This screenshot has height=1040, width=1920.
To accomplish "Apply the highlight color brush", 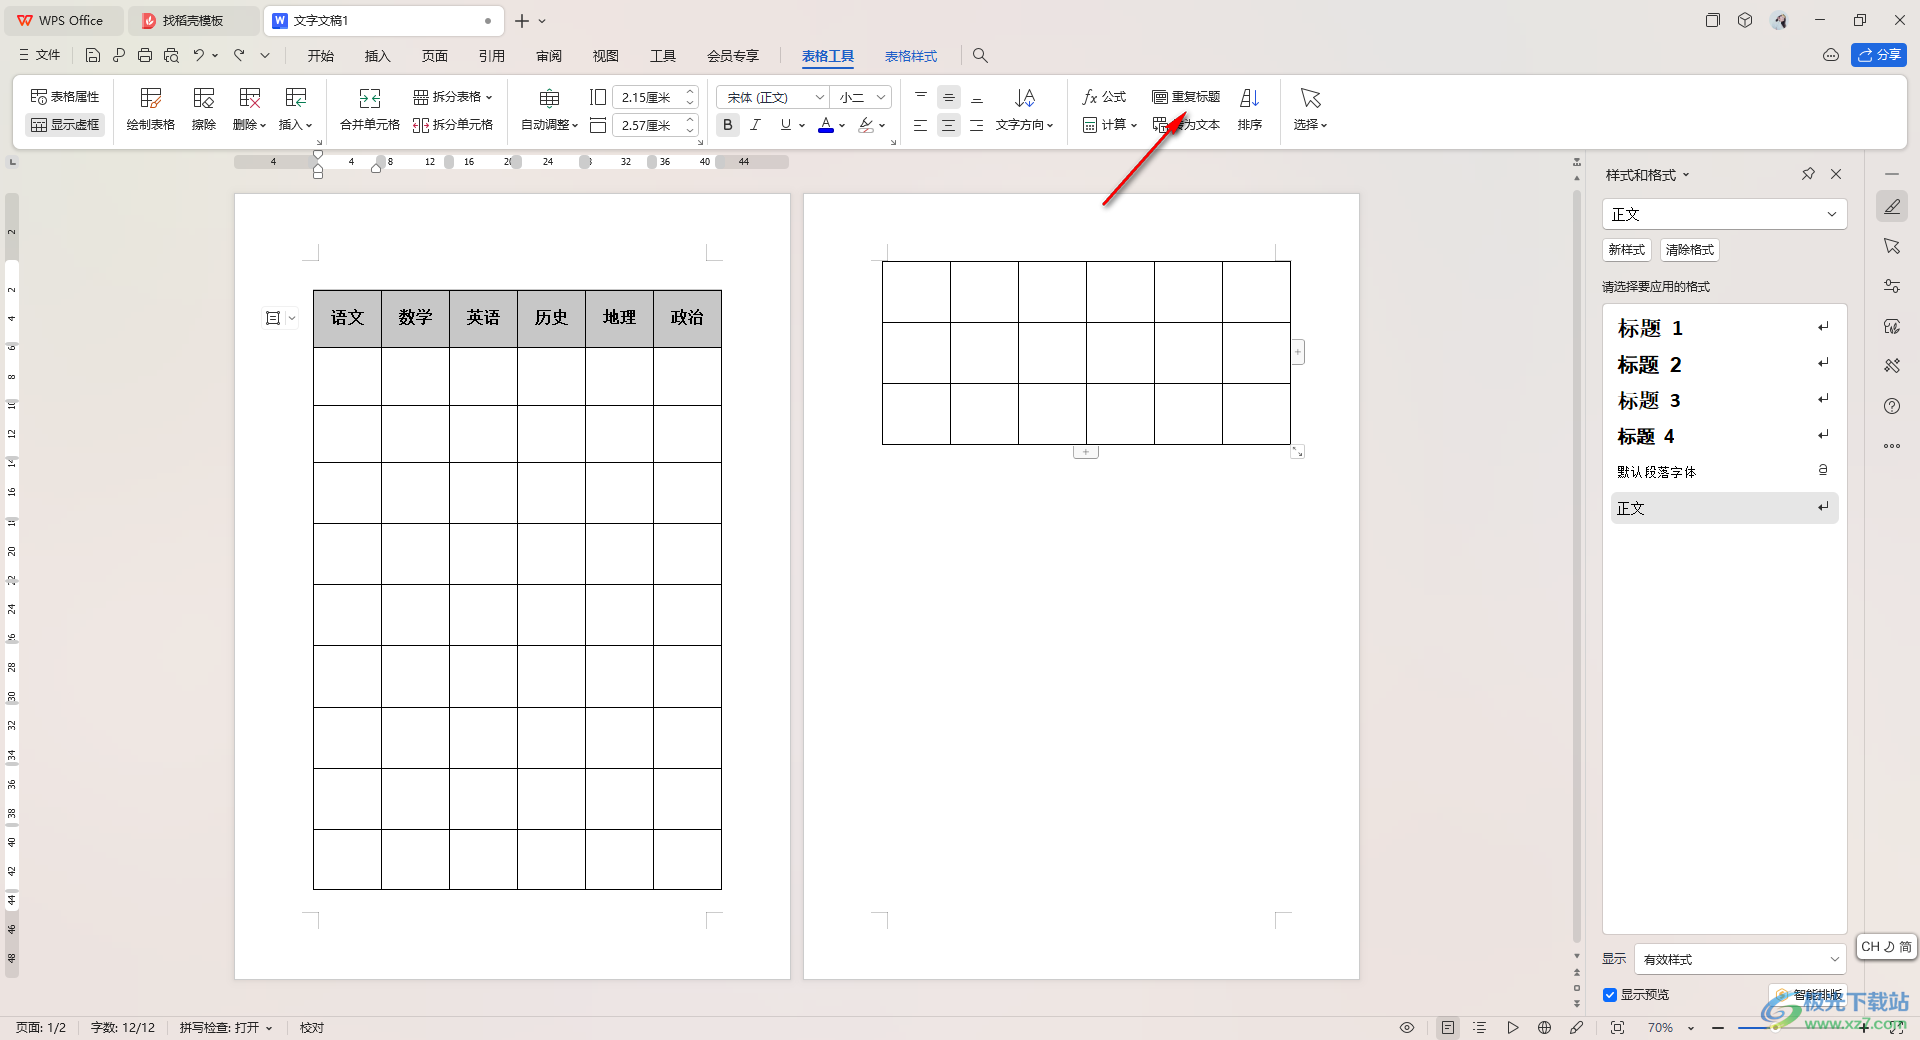I will coord(866,125).
